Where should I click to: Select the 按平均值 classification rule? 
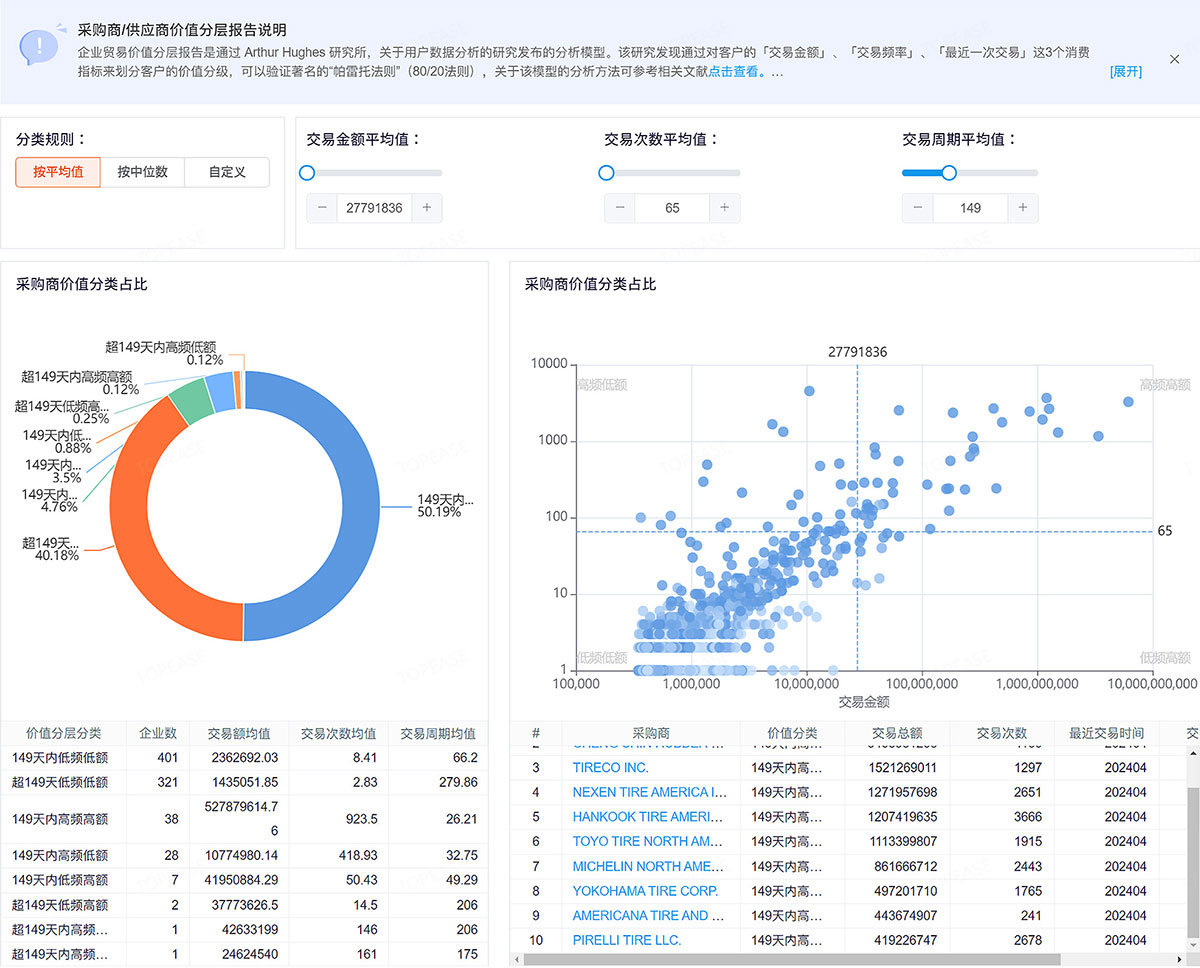(x=58, y=172)
